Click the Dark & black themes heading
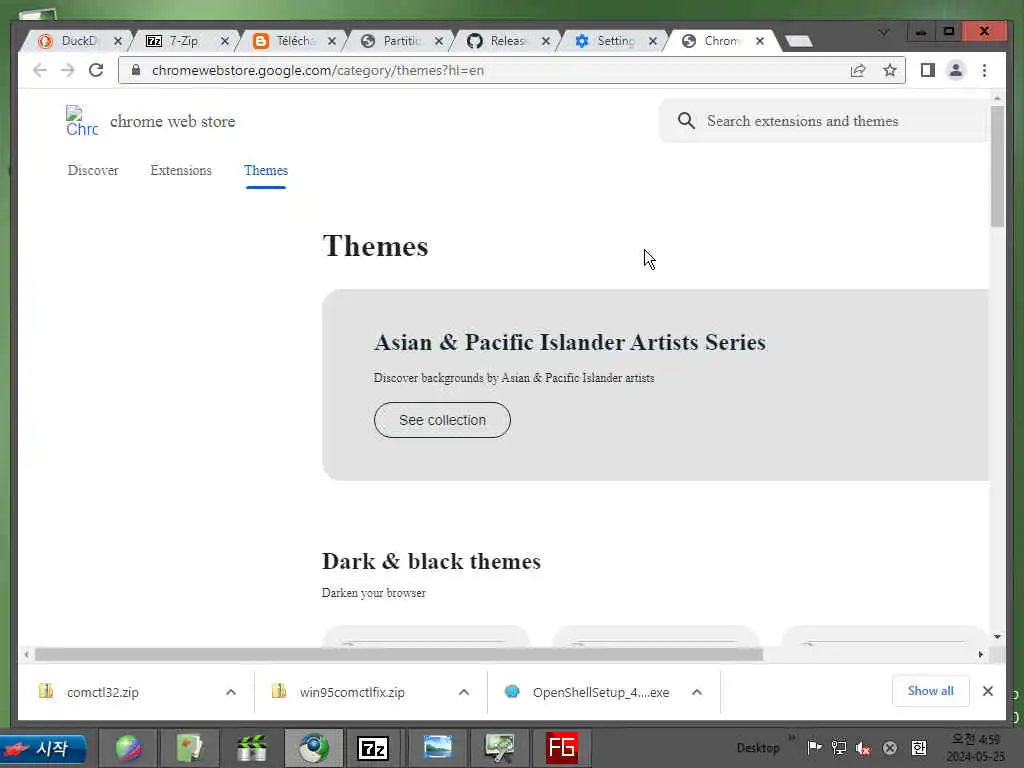The height and width of the screenshot is (768, 1024). pos(431,562)
